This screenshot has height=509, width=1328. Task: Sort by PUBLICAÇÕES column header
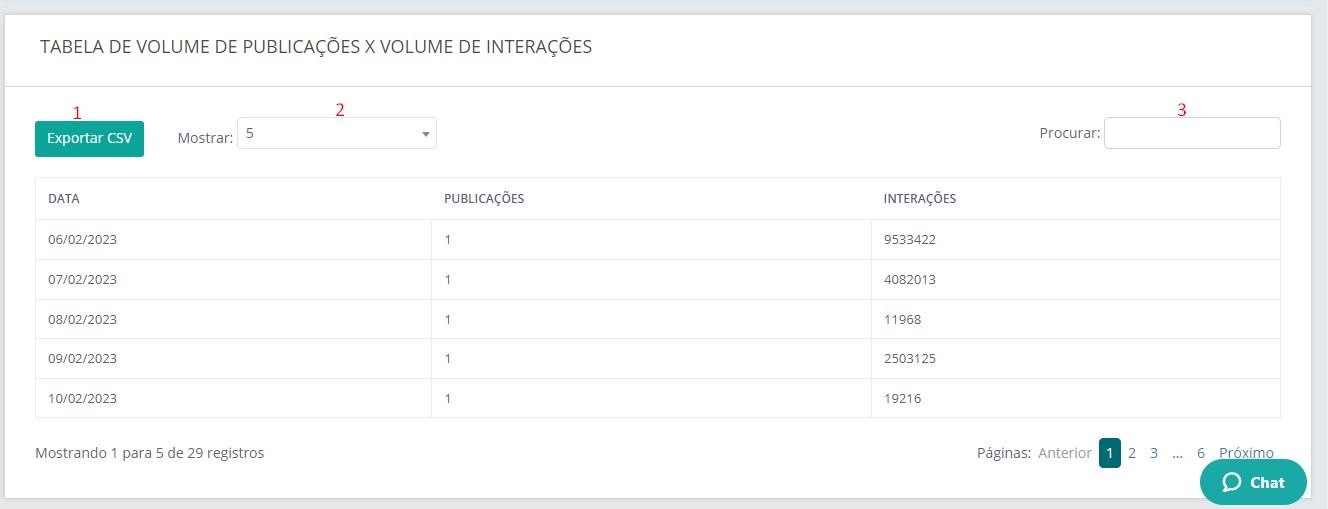(x=484, y=199)
